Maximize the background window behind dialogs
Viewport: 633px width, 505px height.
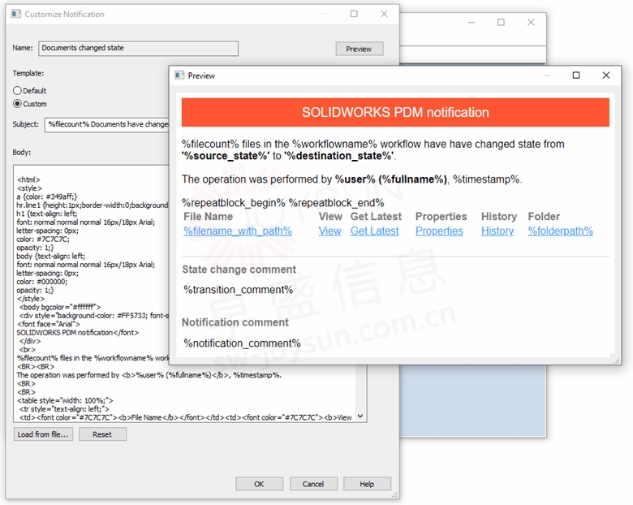coord(501,22)
